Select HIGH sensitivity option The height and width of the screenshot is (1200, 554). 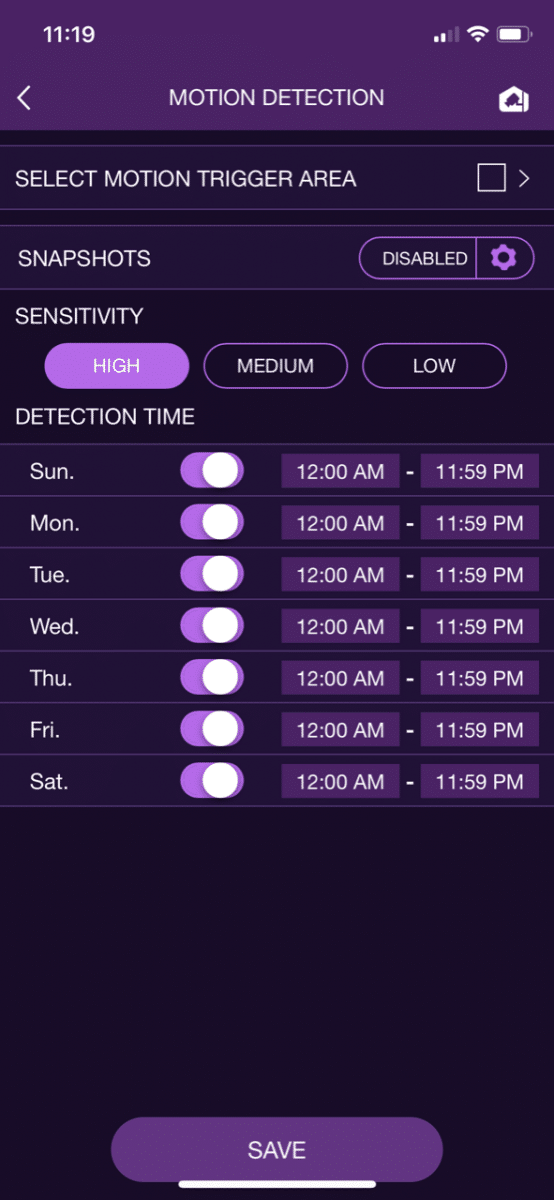(117, 366)
